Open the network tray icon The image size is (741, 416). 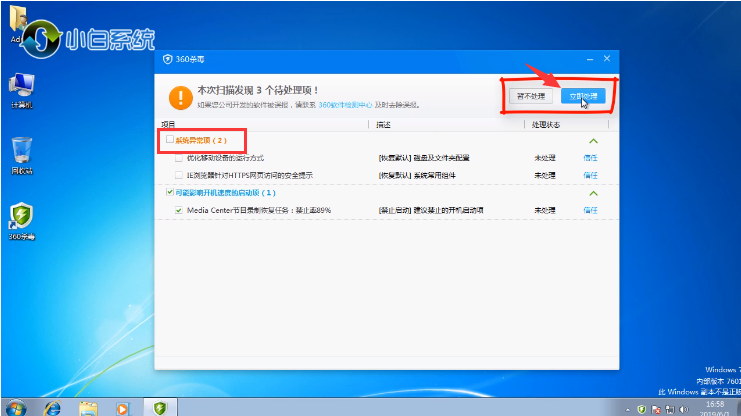click(670, 409)
